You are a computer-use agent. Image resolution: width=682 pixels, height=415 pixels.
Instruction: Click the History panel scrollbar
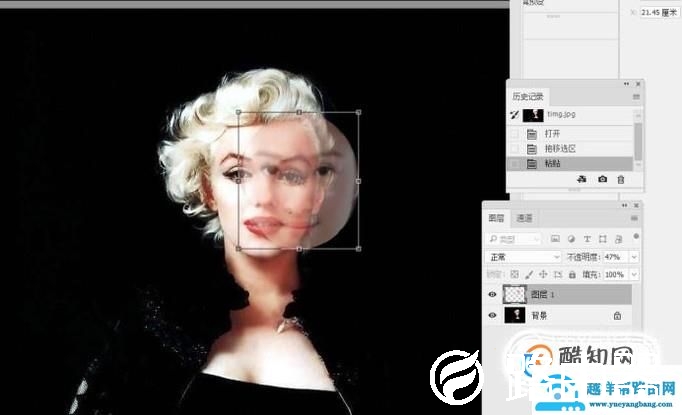[x=638, y=141]
